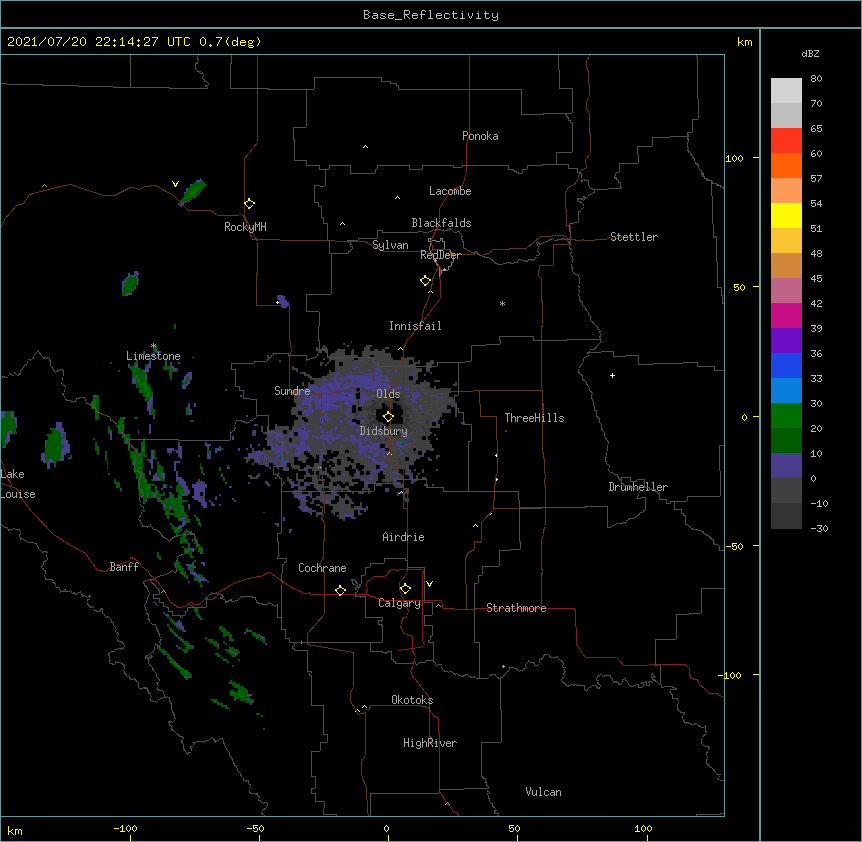Click the RedDeer city label
This screenshot has width=862, height=842.
point(440,255)
